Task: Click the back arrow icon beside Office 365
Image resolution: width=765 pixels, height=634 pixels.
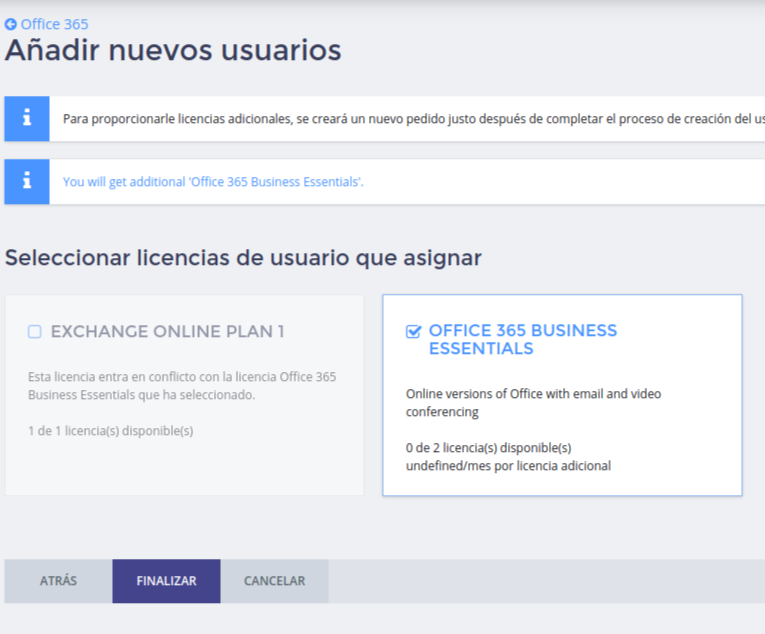Action: (11, 24)
